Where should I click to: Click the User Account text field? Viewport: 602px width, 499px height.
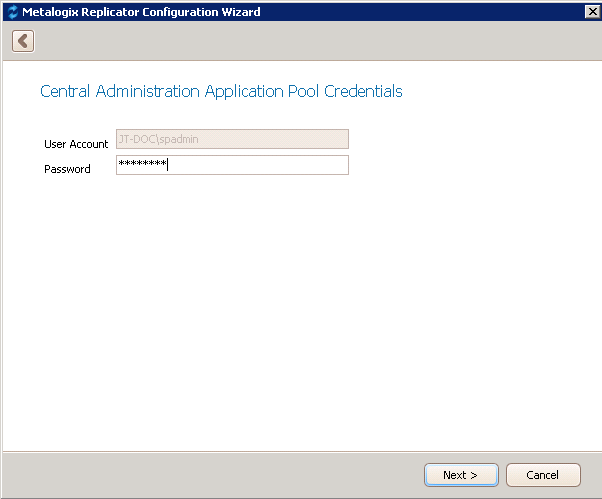tap(232, 140)
